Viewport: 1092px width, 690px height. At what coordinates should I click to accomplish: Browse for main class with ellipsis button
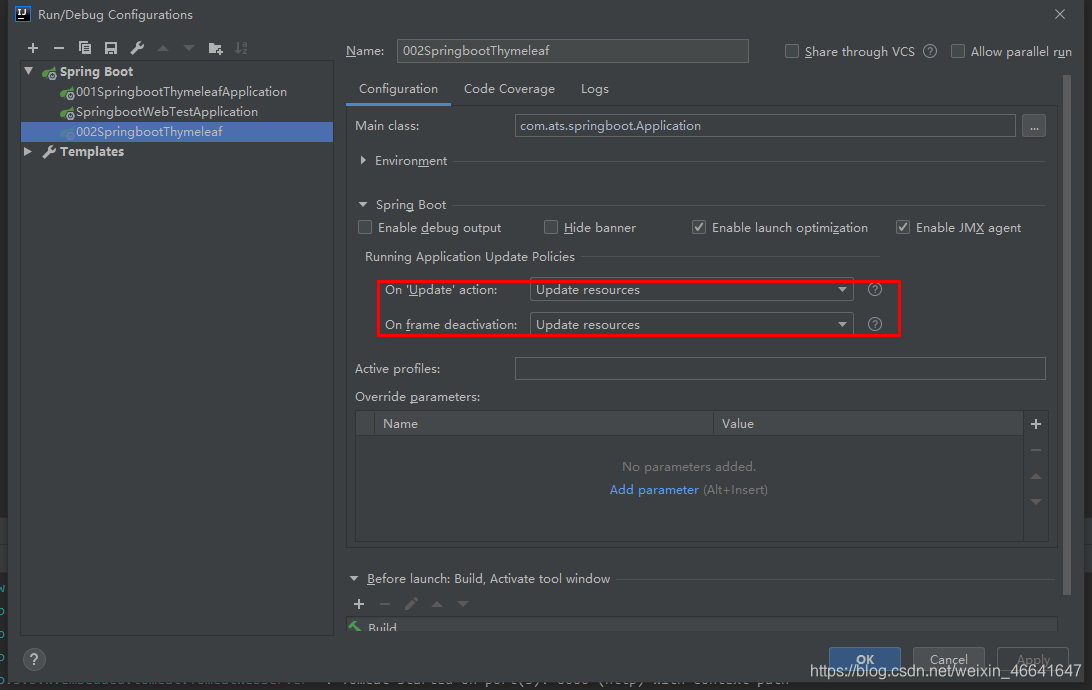[1034, 126]
